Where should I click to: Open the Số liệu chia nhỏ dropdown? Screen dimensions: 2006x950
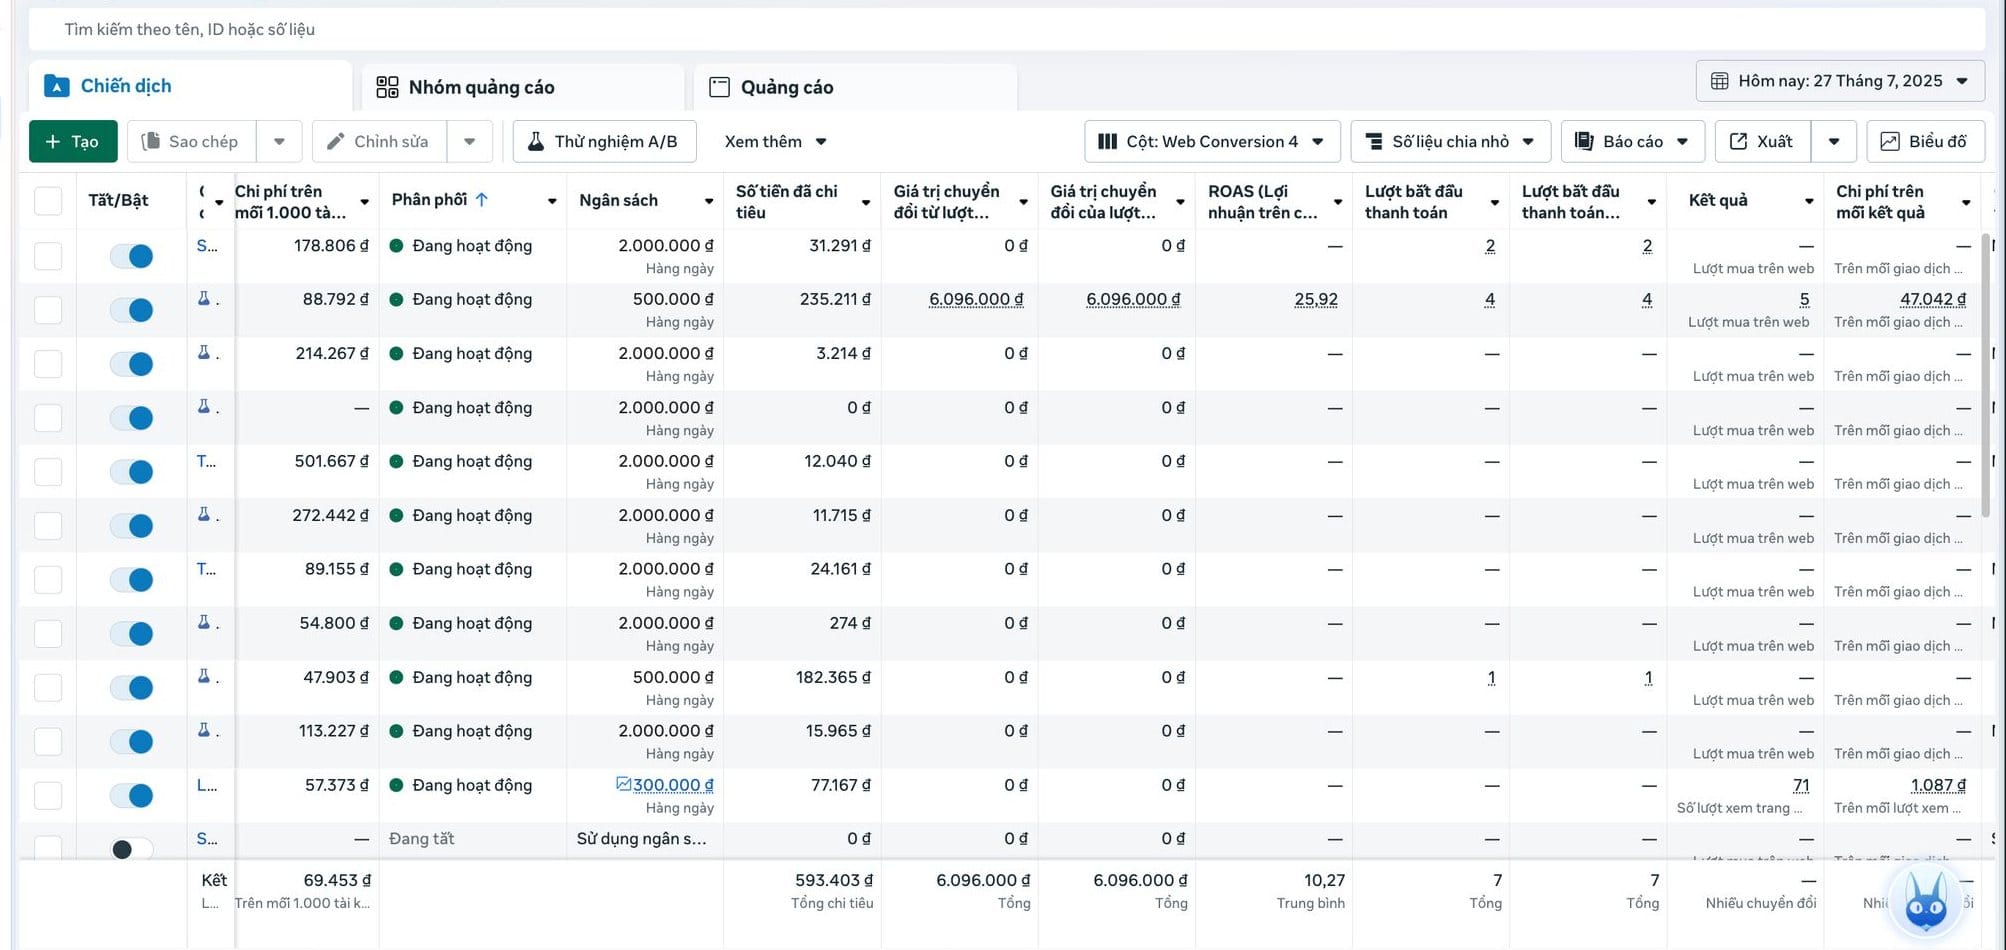coord(1450,141)
